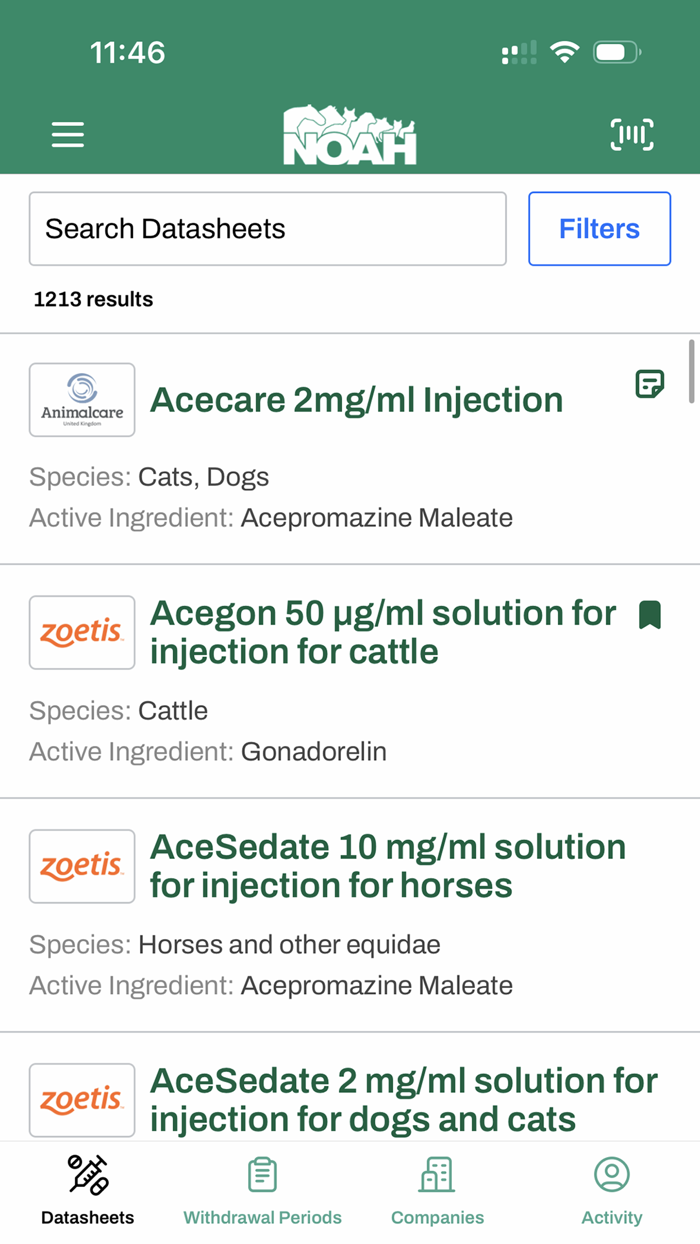Show the Activity tab
The image size is (700, 1244).
[x=612, y=1190]
